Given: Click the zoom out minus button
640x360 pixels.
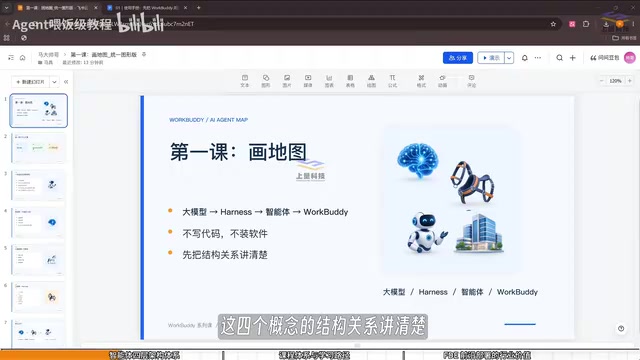Looking at the screenshot, I should (x=601, y=81).
